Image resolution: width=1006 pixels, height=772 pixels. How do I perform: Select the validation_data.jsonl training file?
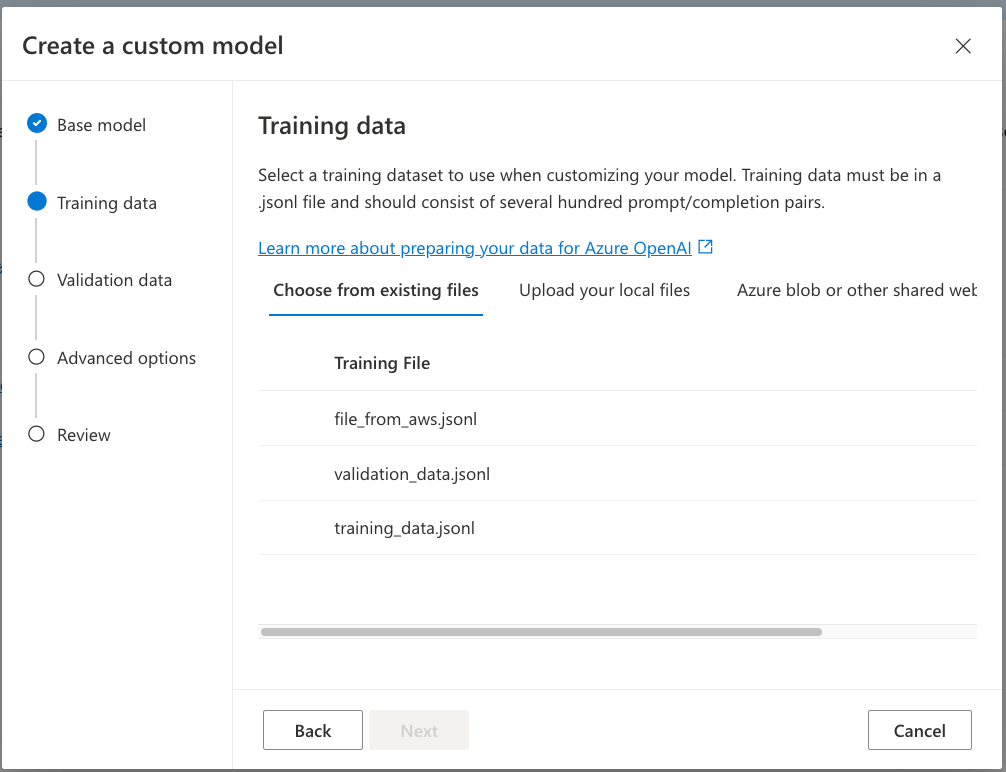tap(411, 473)
